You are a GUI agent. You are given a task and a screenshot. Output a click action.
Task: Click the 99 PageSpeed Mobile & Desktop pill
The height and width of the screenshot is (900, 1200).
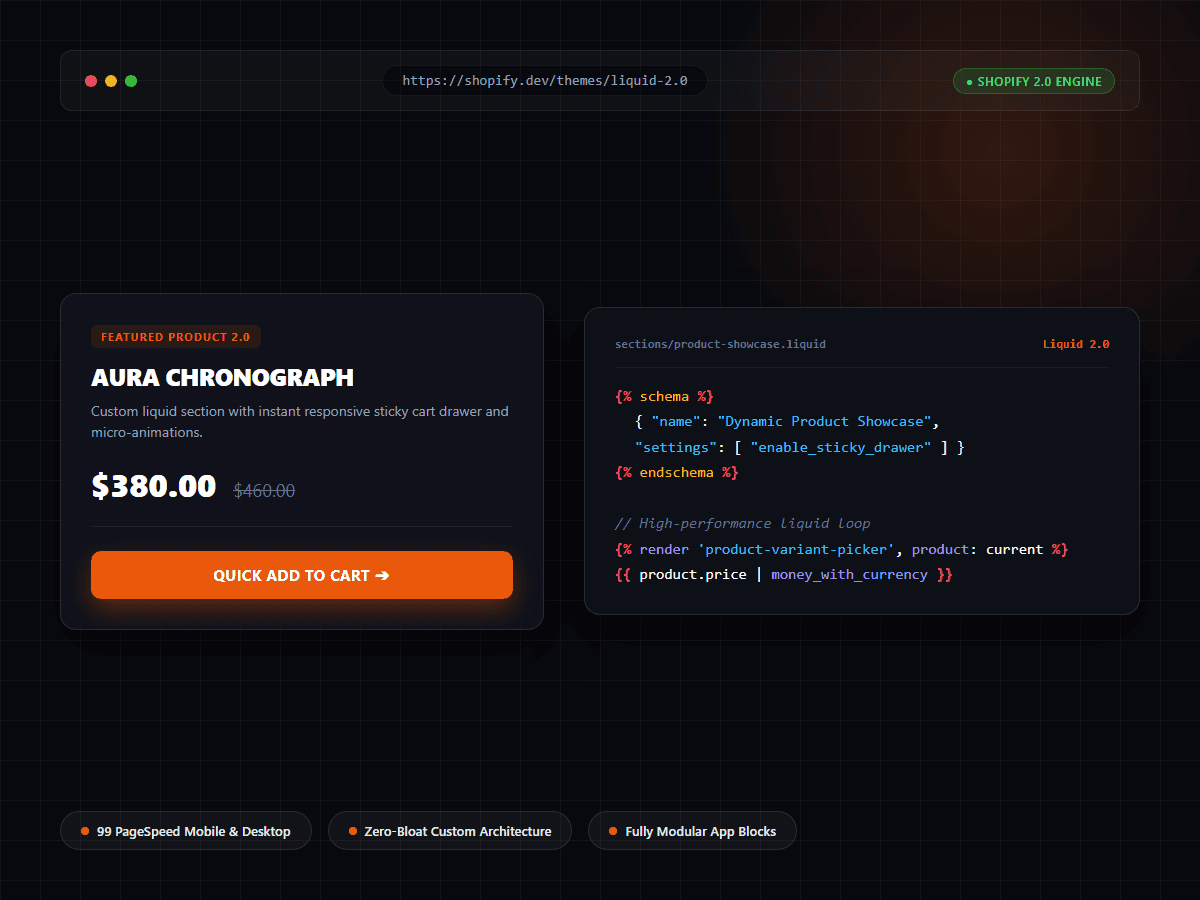[x=186, y=831]
